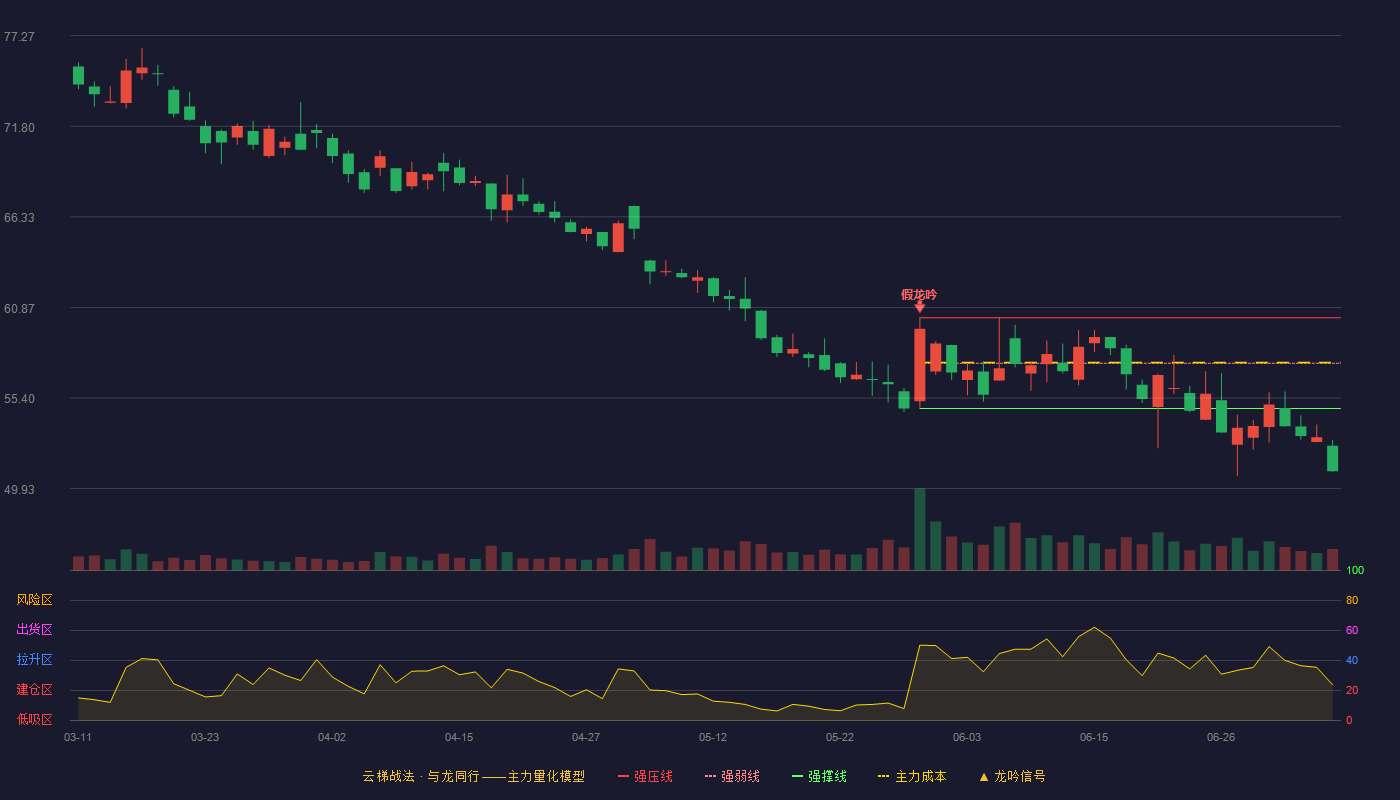Click the 低吸区 zone label
The width and height of the screenshot is (1400, 800).
pyautogui.click(x=34, y=719)
